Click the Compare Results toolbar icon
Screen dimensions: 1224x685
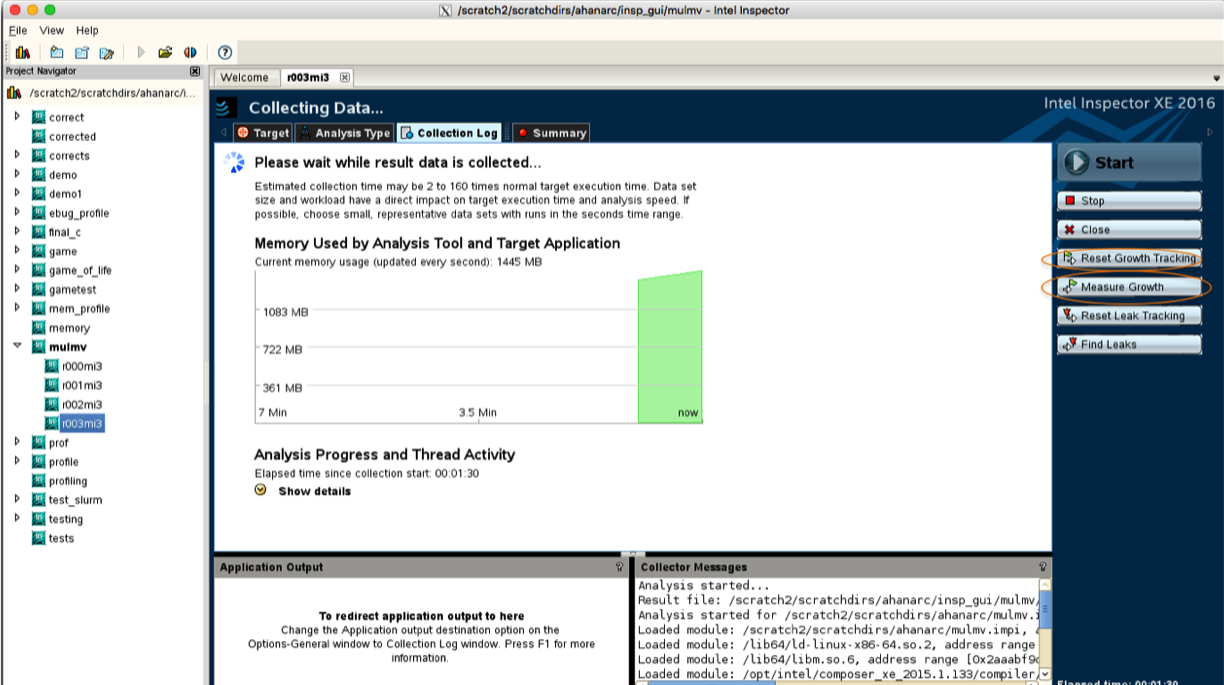pyautogui.click(x=189, y=52)
